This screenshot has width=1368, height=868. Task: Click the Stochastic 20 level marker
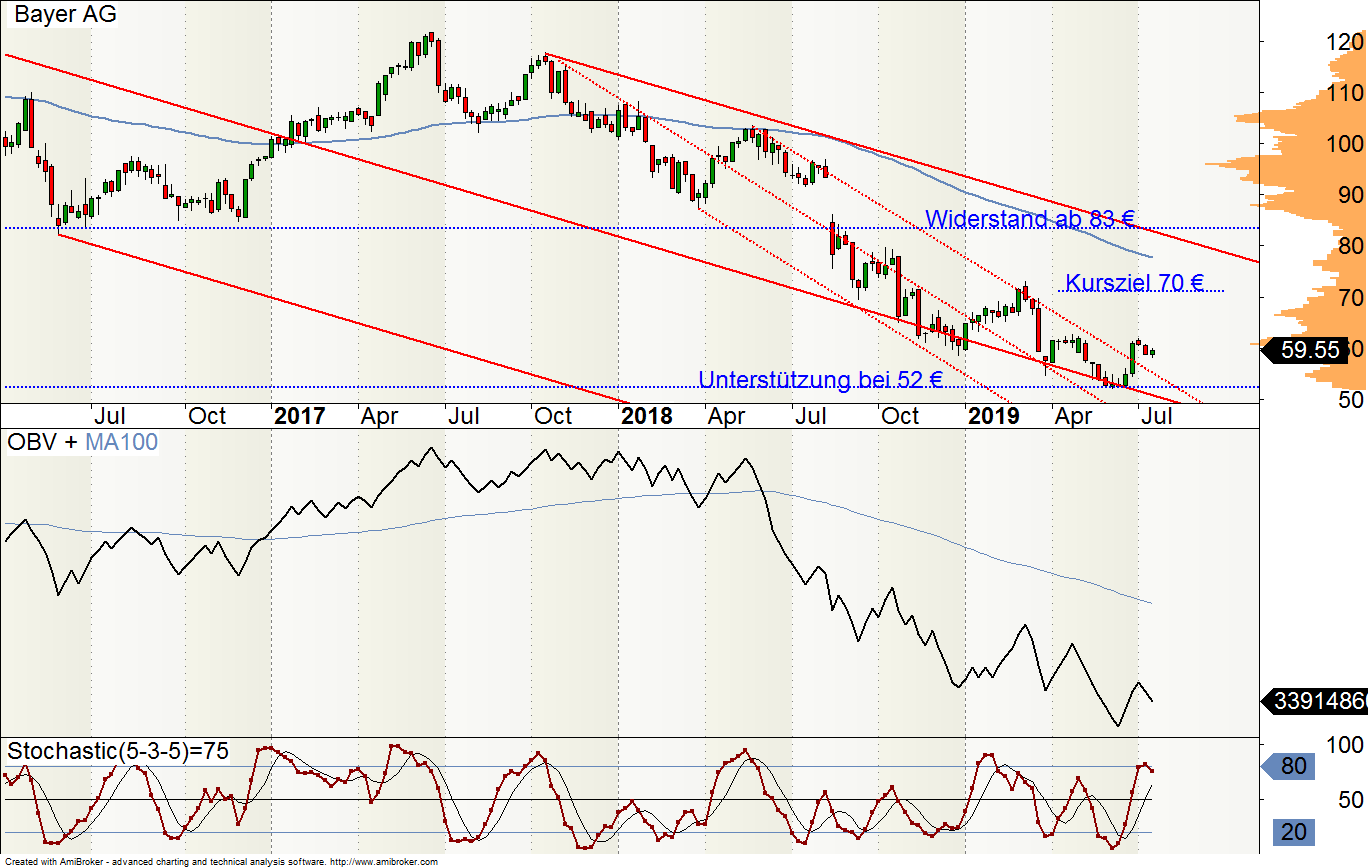click(1293, 831)
